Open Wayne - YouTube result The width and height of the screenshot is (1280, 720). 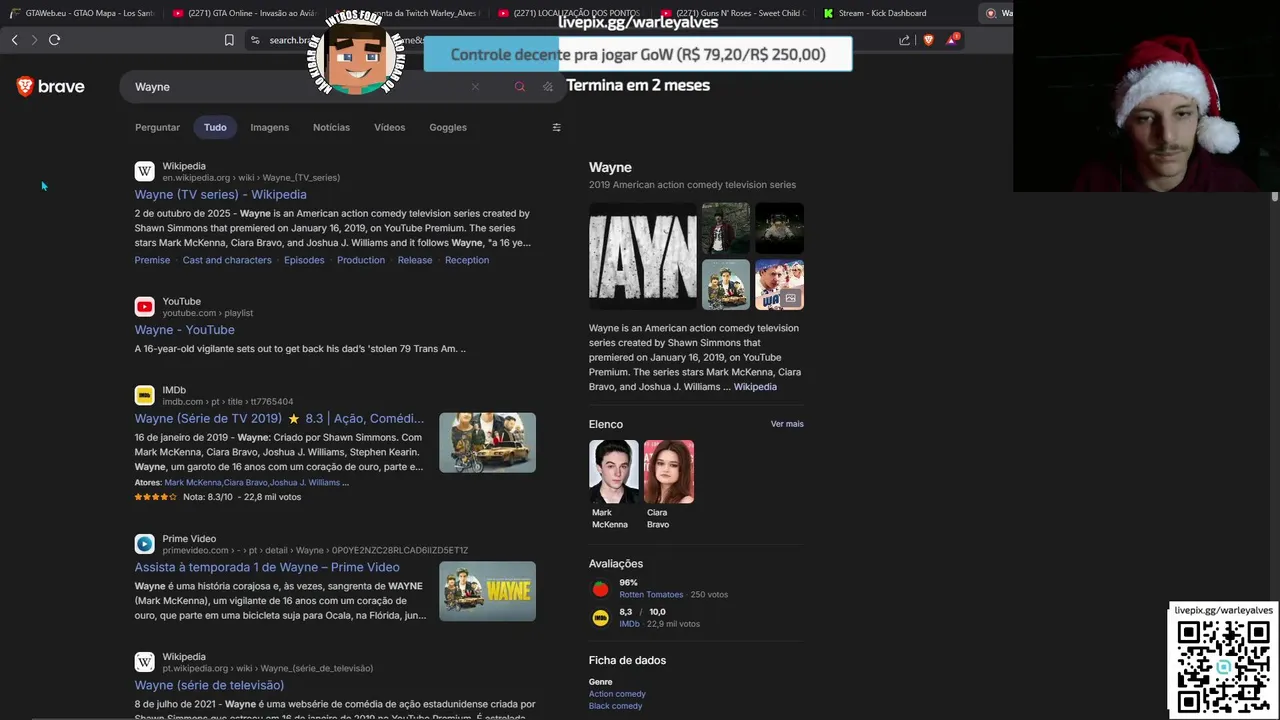(x=185, y=329)
